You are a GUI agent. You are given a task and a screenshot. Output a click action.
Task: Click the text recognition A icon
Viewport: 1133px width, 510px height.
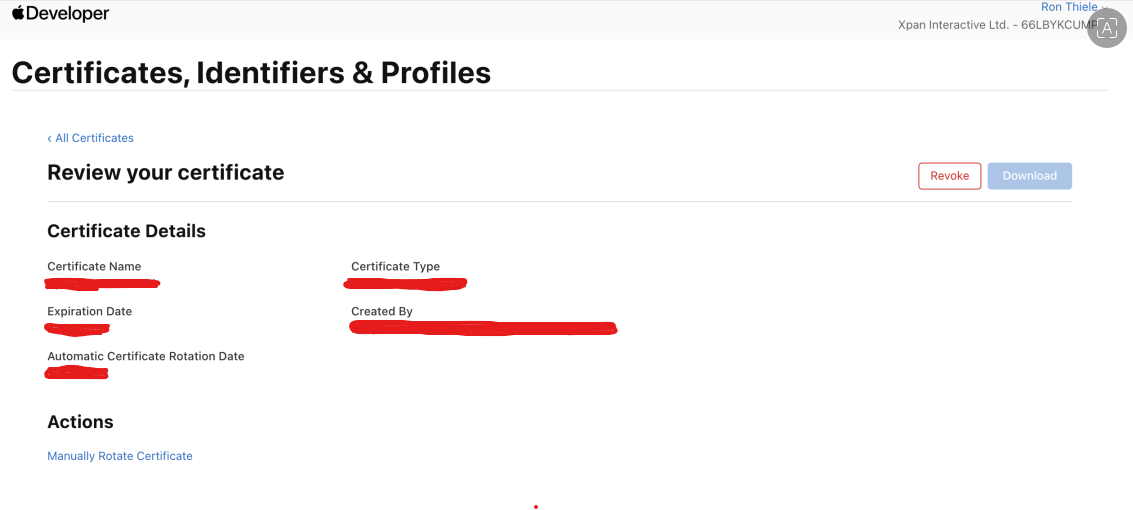(x=1107, y=29)
